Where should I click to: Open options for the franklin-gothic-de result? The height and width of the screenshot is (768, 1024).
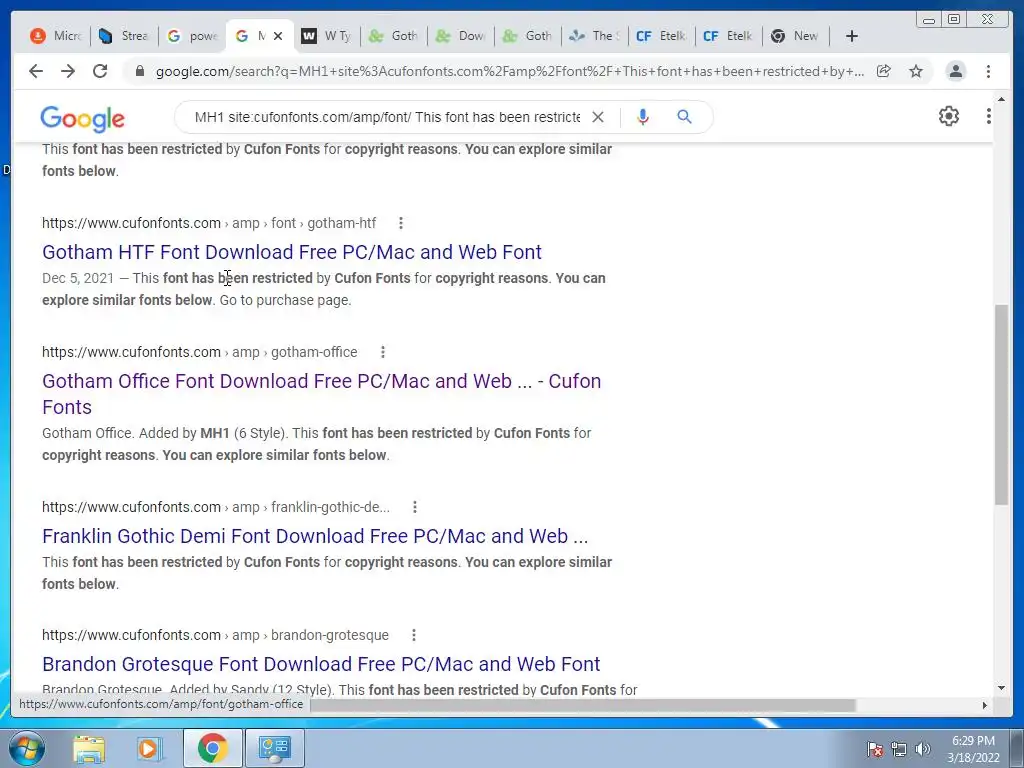[x=415, y=507]
